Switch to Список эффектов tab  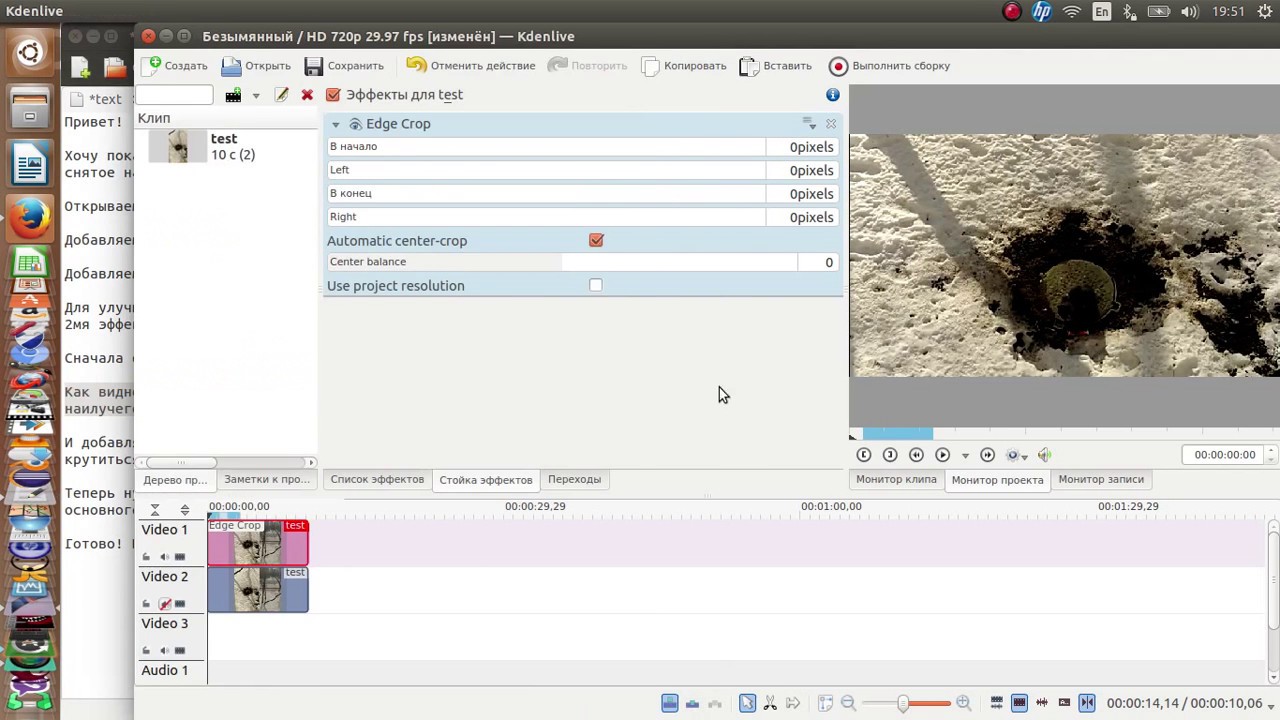(377, 480)
